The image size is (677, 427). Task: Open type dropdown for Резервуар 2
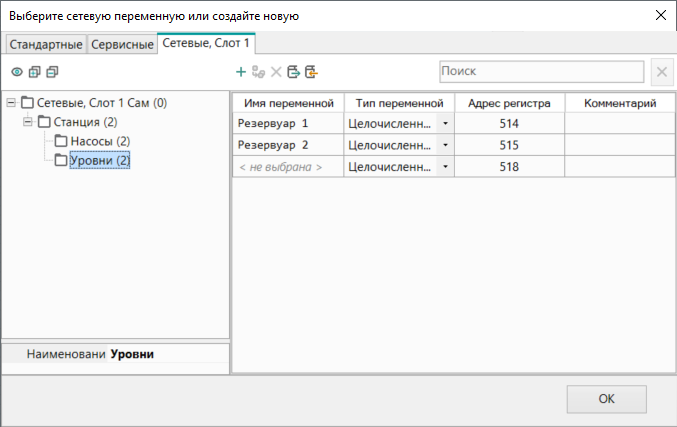click(445, 145)
